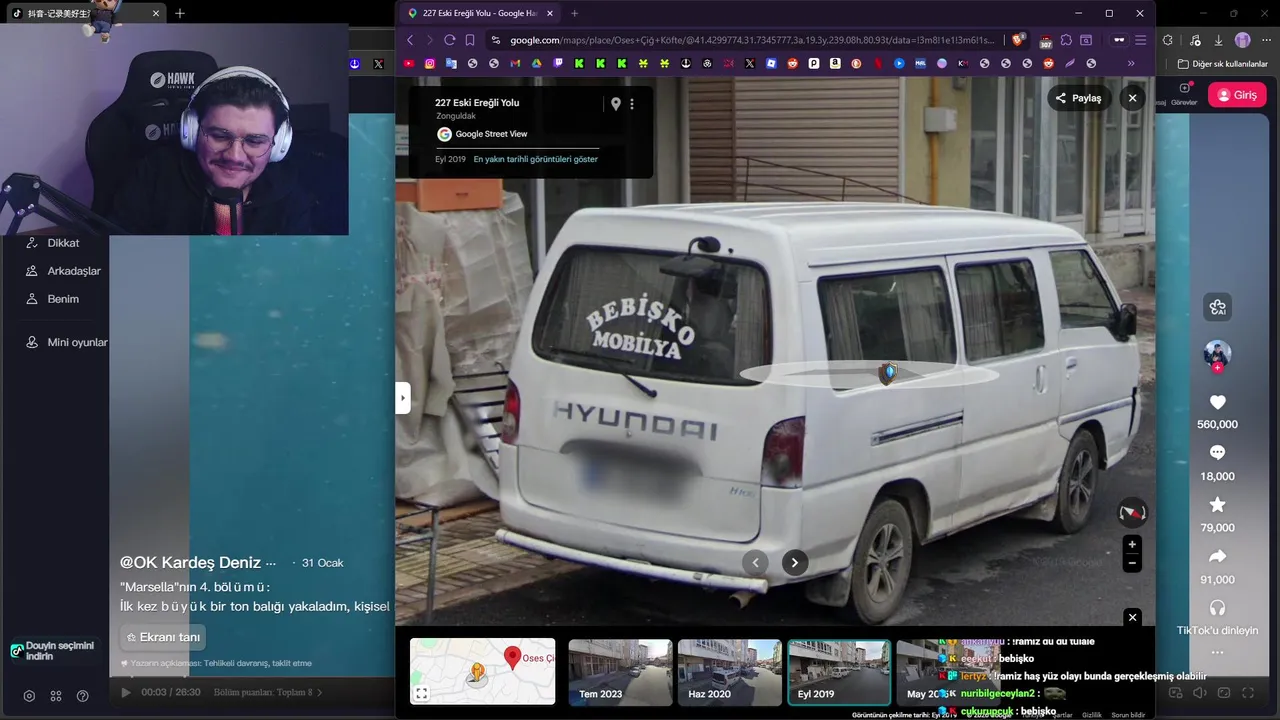
Task: Open Benim in Douyin sidebar
Action: [62, 299]
